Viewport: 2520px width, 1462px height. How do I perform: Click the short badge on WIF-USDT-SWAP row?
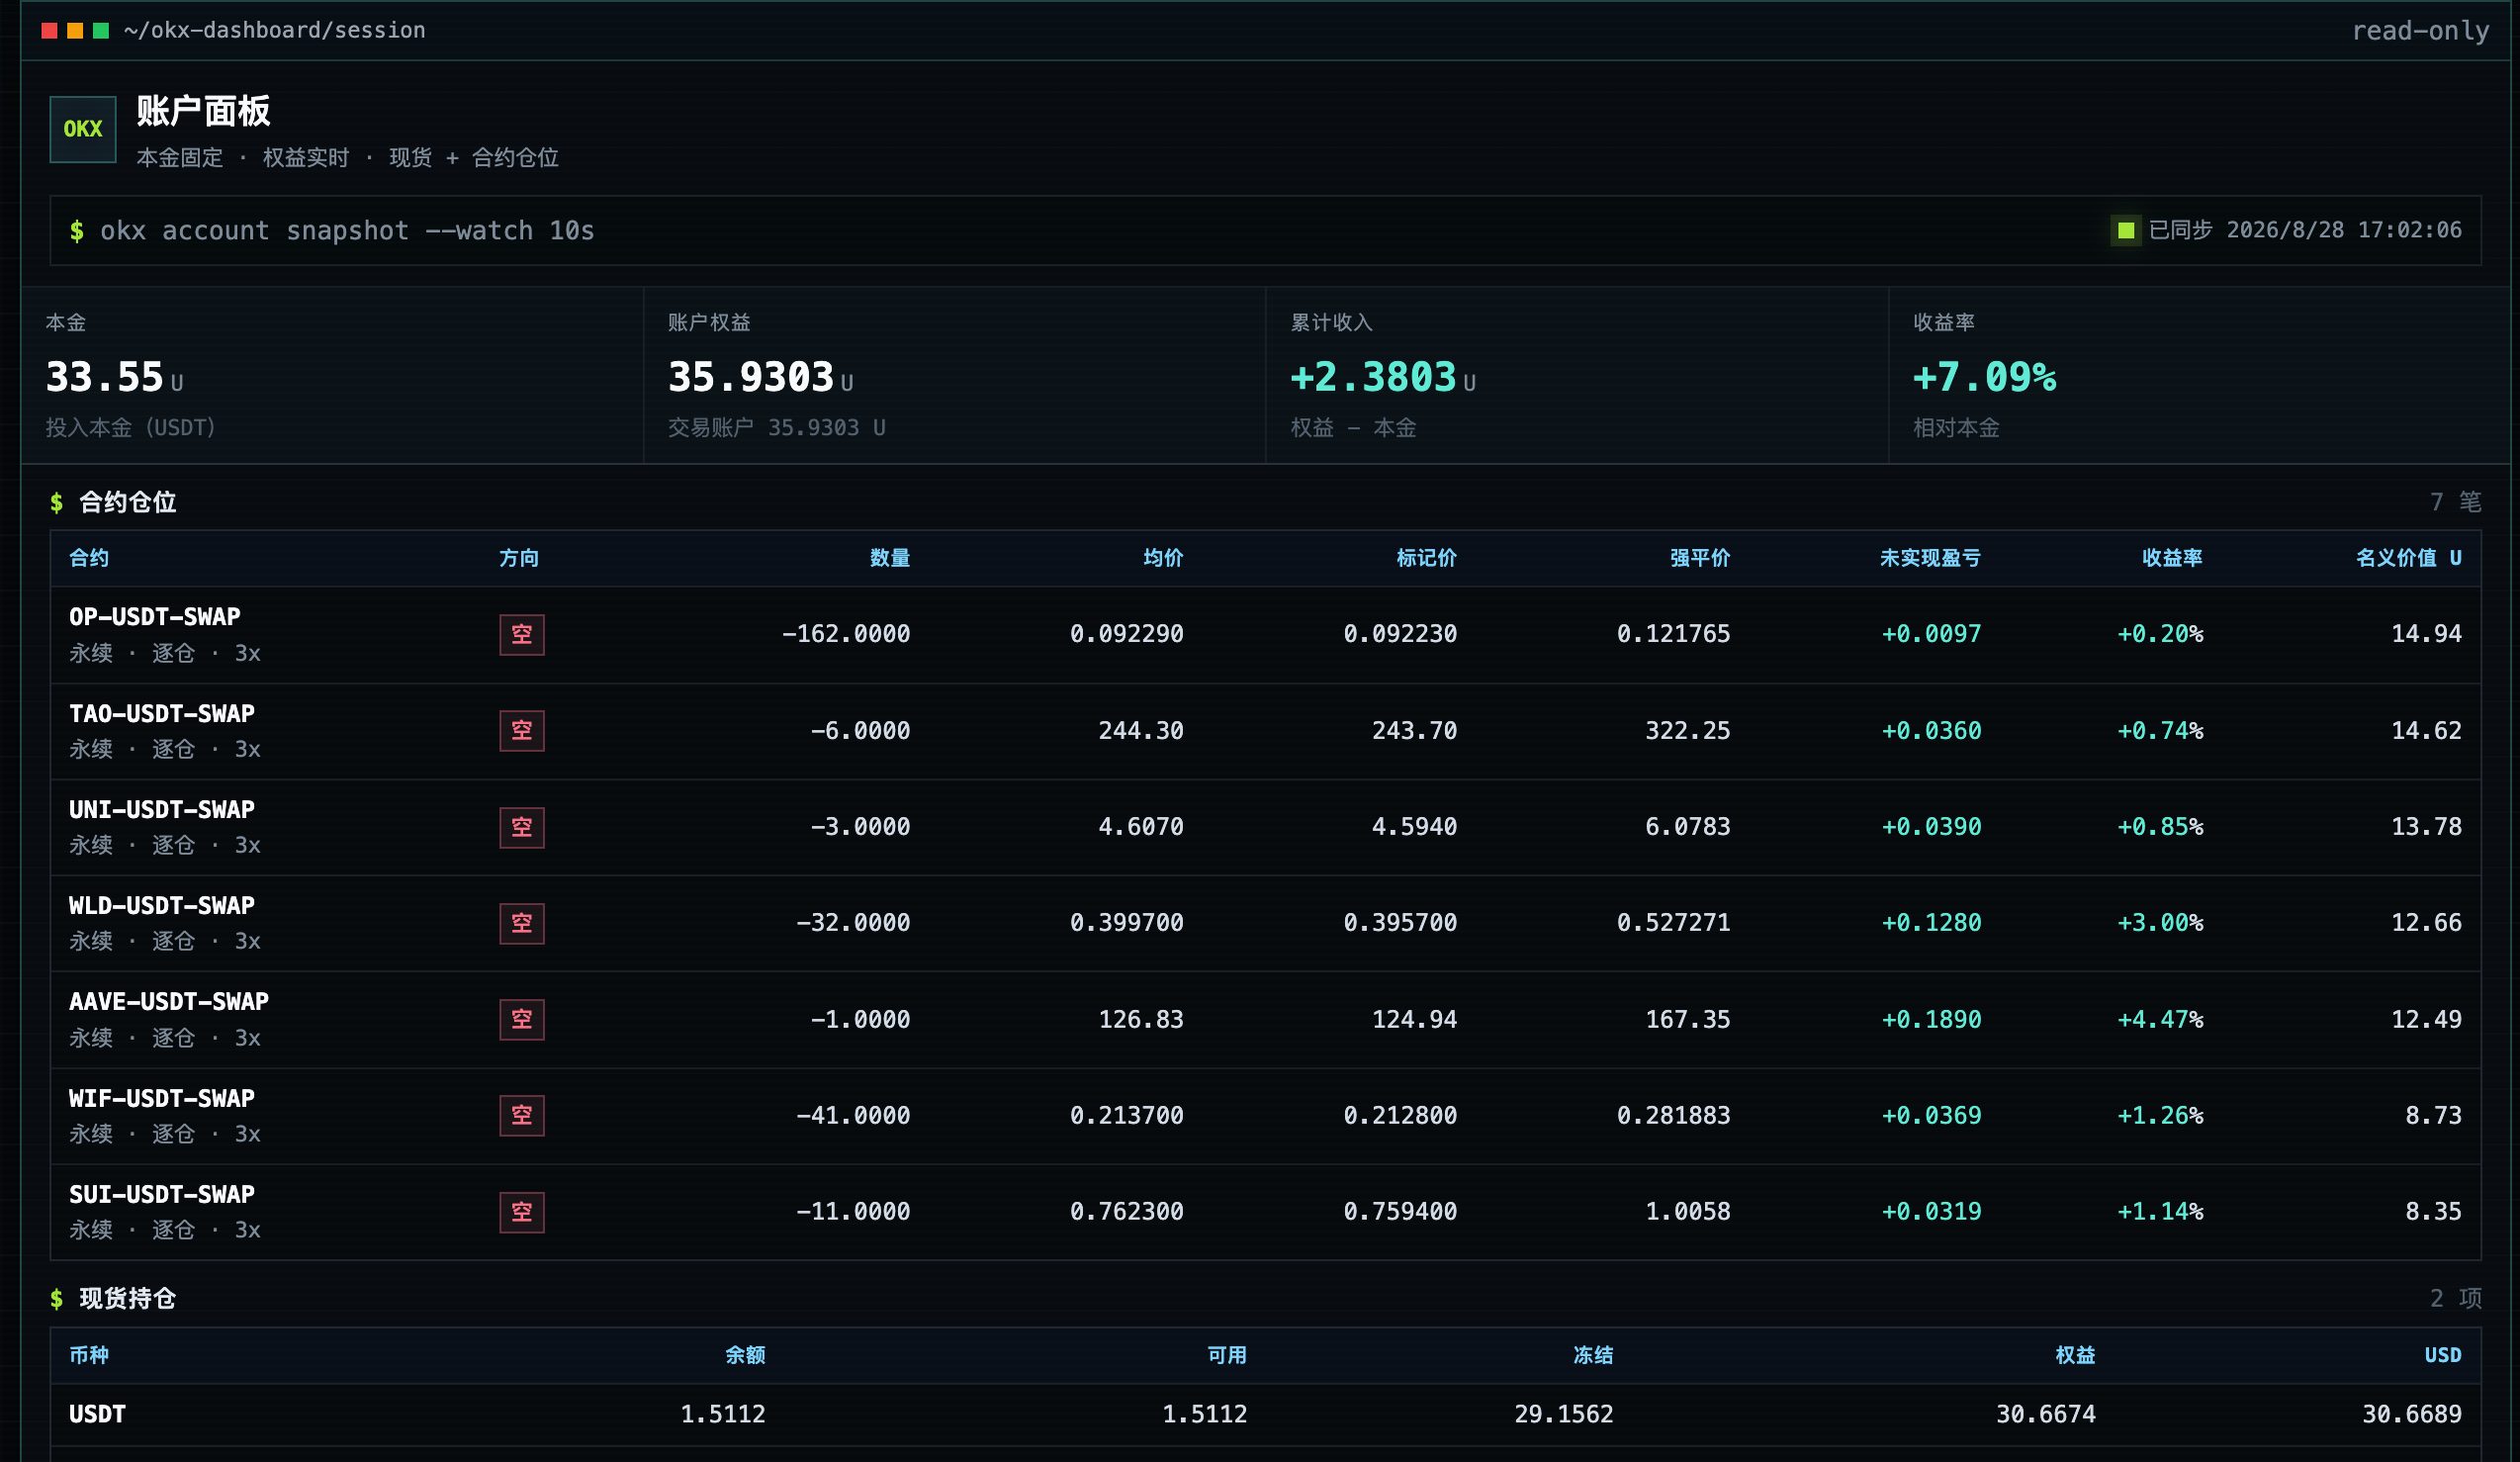click(522, 1116)
